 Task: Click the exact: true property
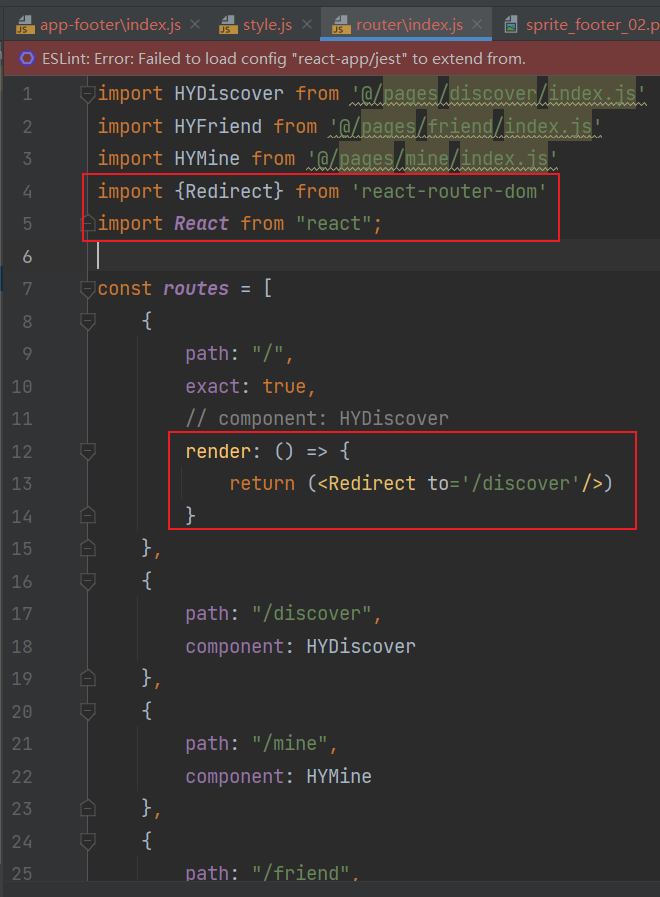click(249, 386)
